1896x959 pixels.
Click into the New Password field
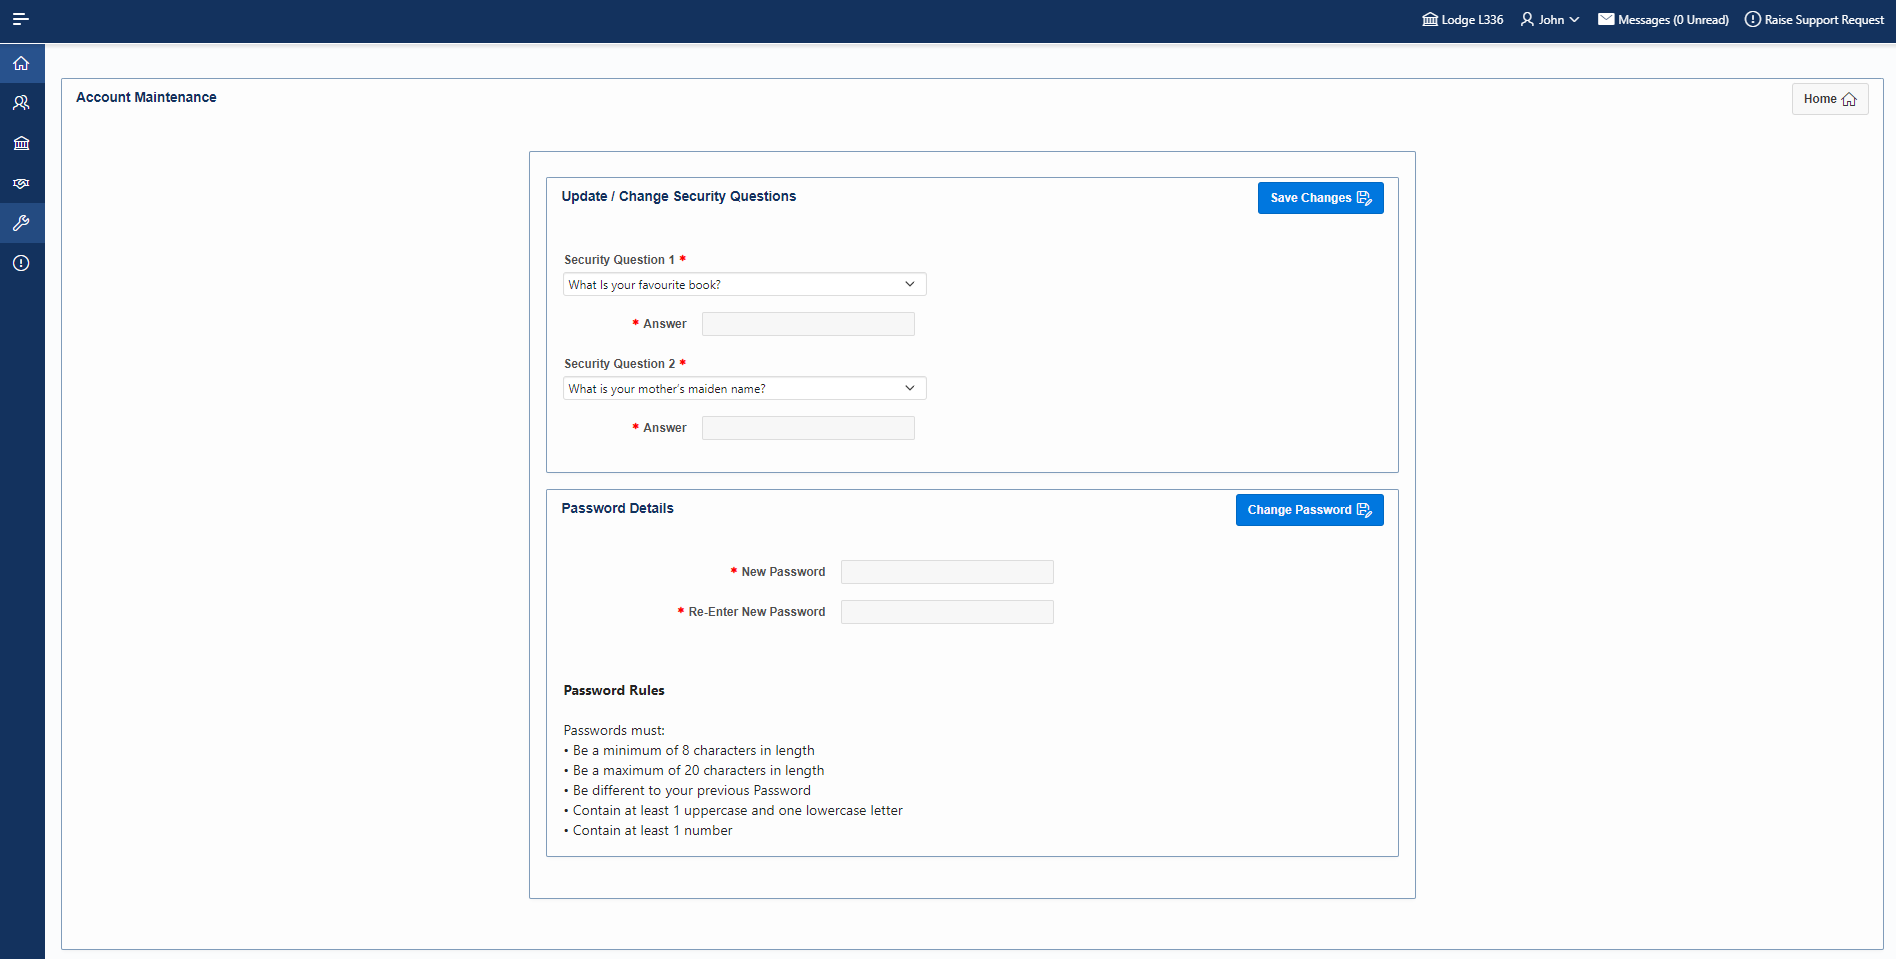947,572
